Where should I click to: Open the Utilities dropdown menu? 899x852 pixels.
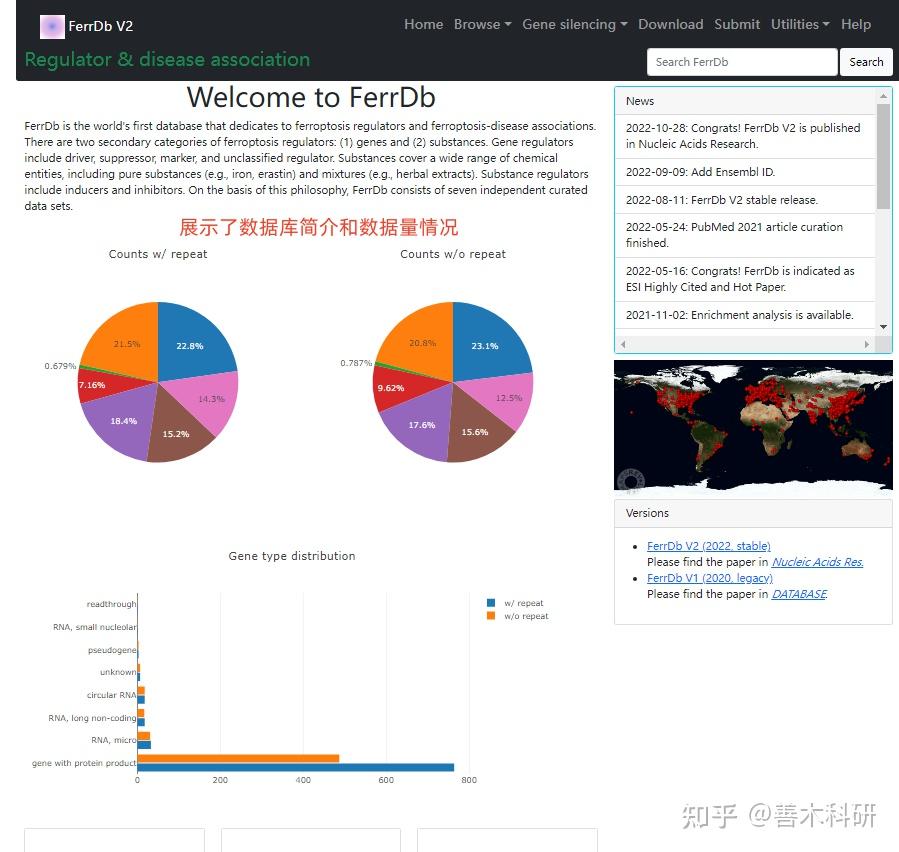(x=799, y=24)
